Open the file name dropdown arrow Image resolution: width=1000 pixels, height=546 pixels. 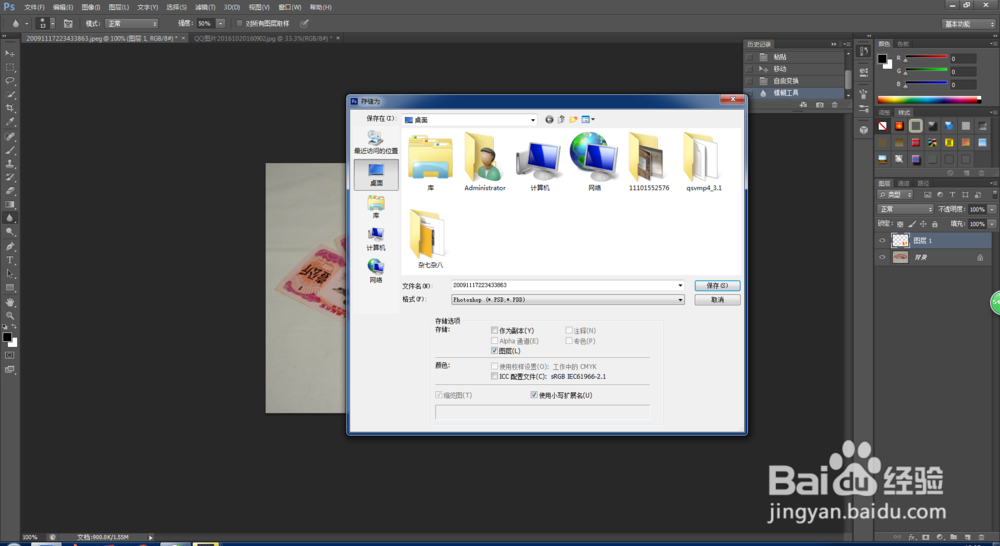pos(680,285)
